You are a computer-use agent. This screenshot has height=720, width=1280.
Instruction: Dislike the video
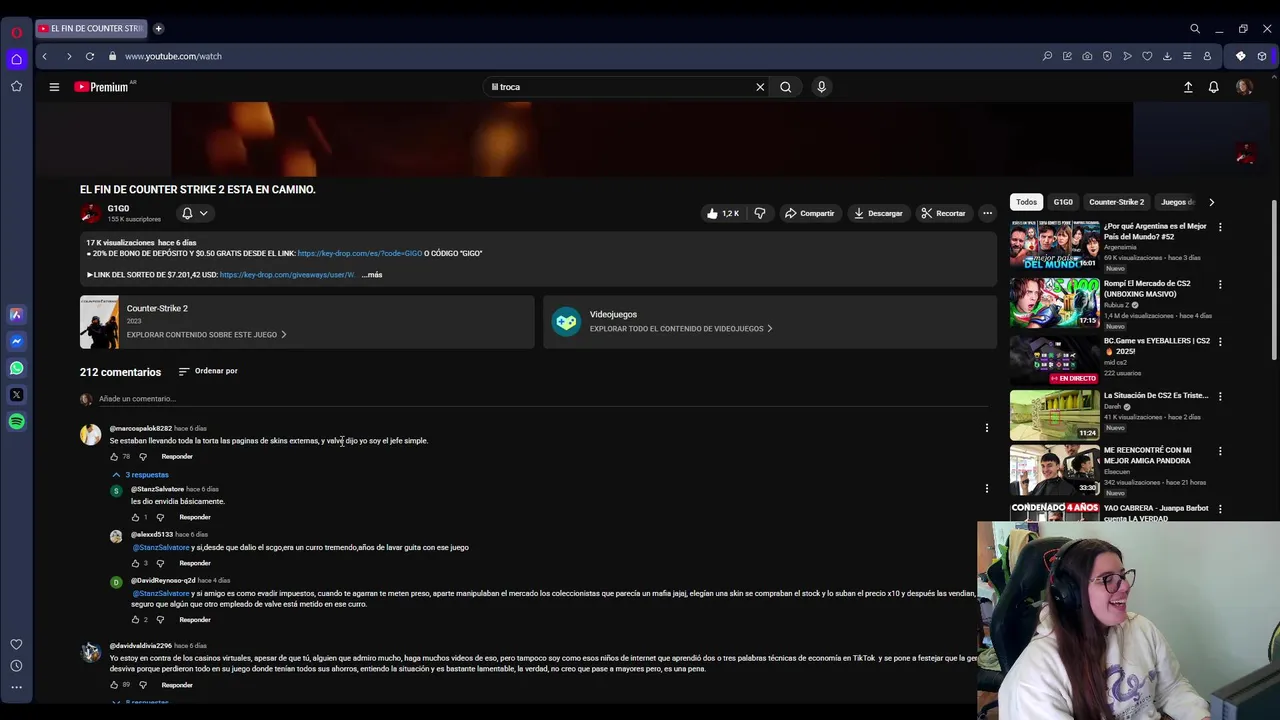point(760,213)
